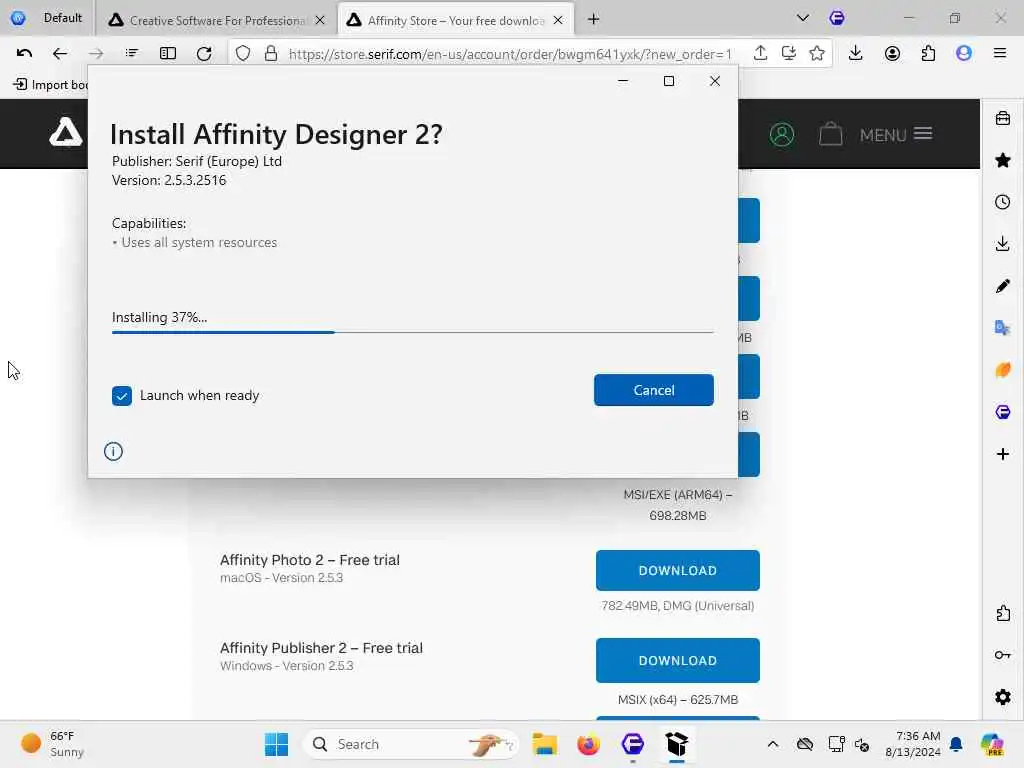The image size is (1024, 768).
Task: Open the sidebar settings gear
Action: coord(1002,697)
